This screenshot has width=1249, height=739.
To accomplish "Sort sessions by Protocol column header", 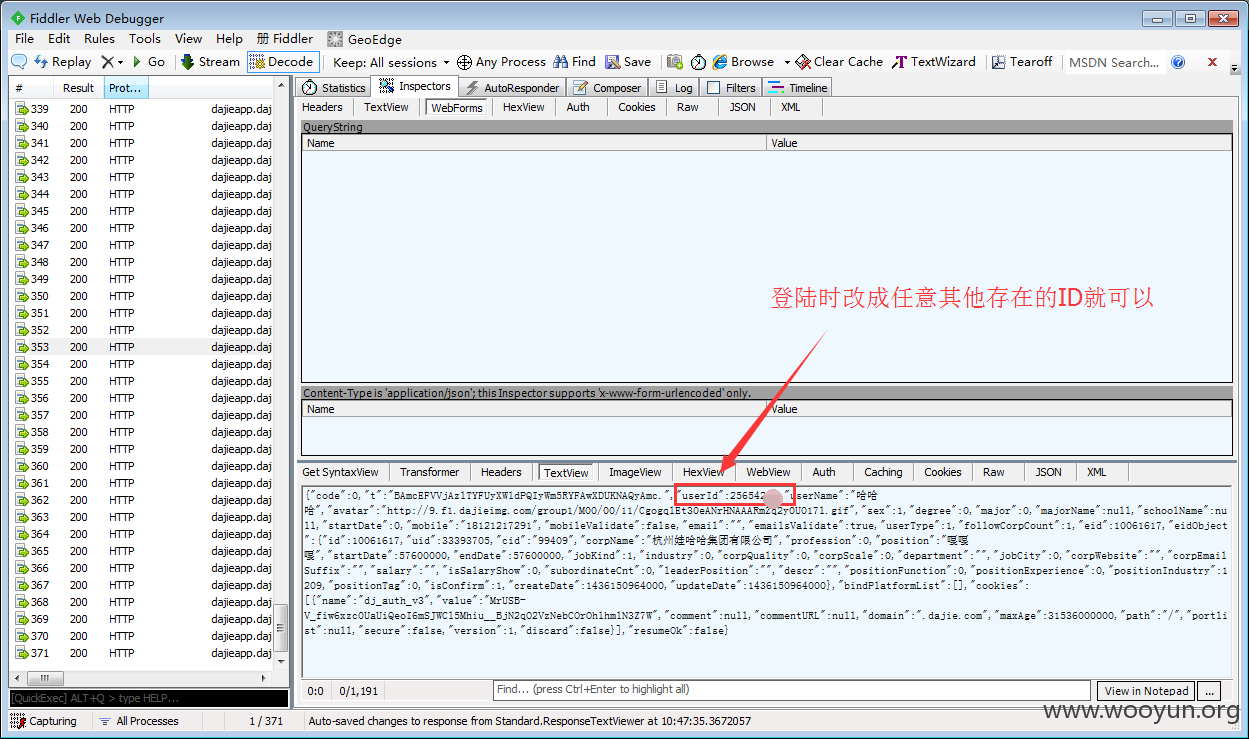I will tap(127, 88).
